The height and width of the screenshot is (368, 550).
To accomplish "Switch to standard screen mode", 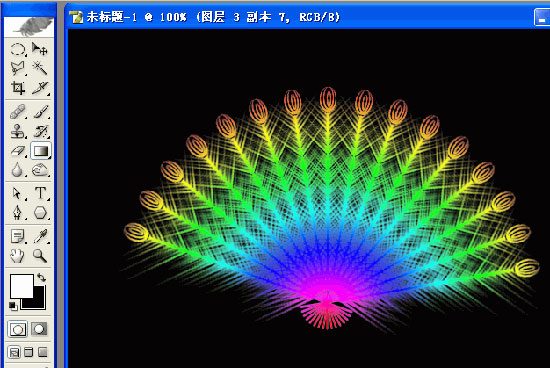I will (14, 352).
